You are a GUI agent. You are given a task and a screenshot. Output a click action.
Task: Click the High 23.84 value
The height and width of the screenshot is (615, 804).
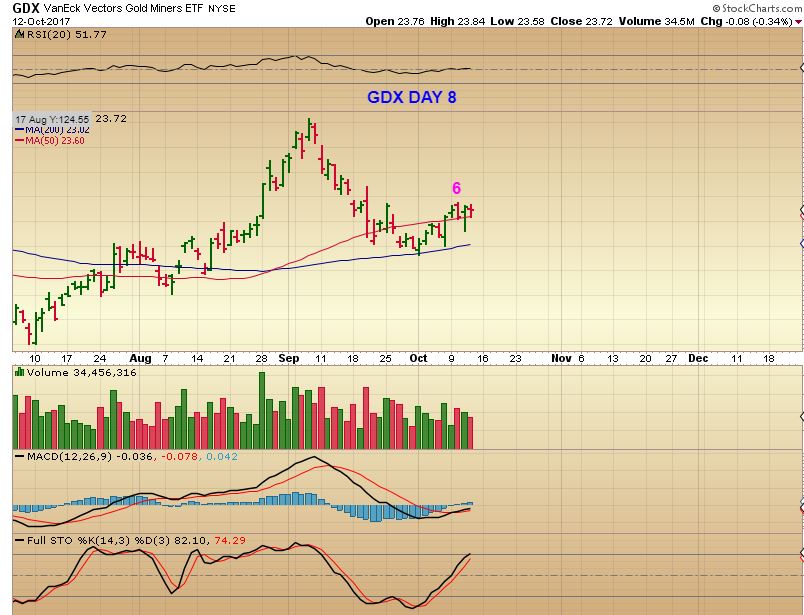point(457,22)
